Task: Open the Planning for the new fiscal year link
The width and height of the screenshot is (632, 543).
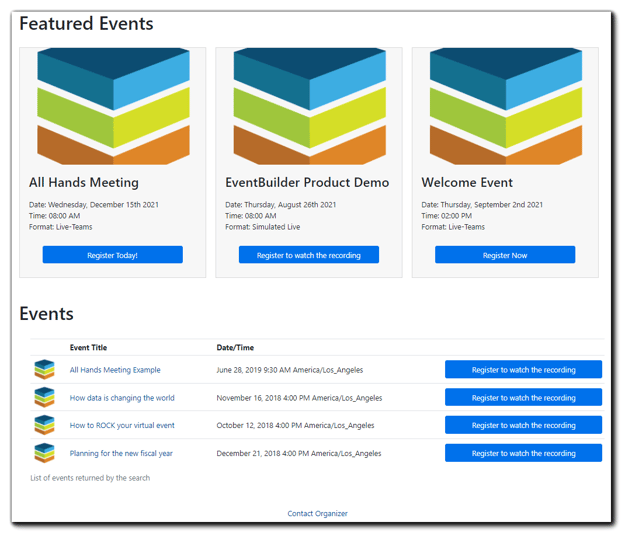Action: [121, 454]
